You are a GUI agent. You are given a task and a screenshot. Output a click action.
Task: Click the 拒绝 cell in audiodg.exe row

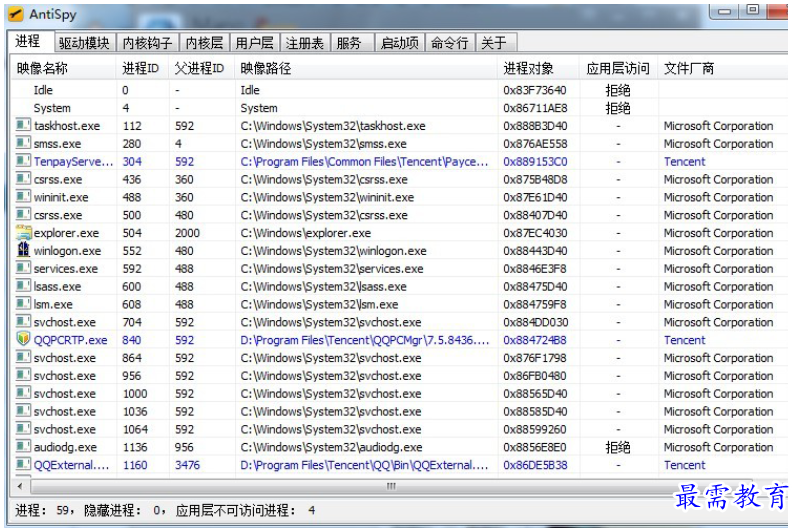click(618, 447)
